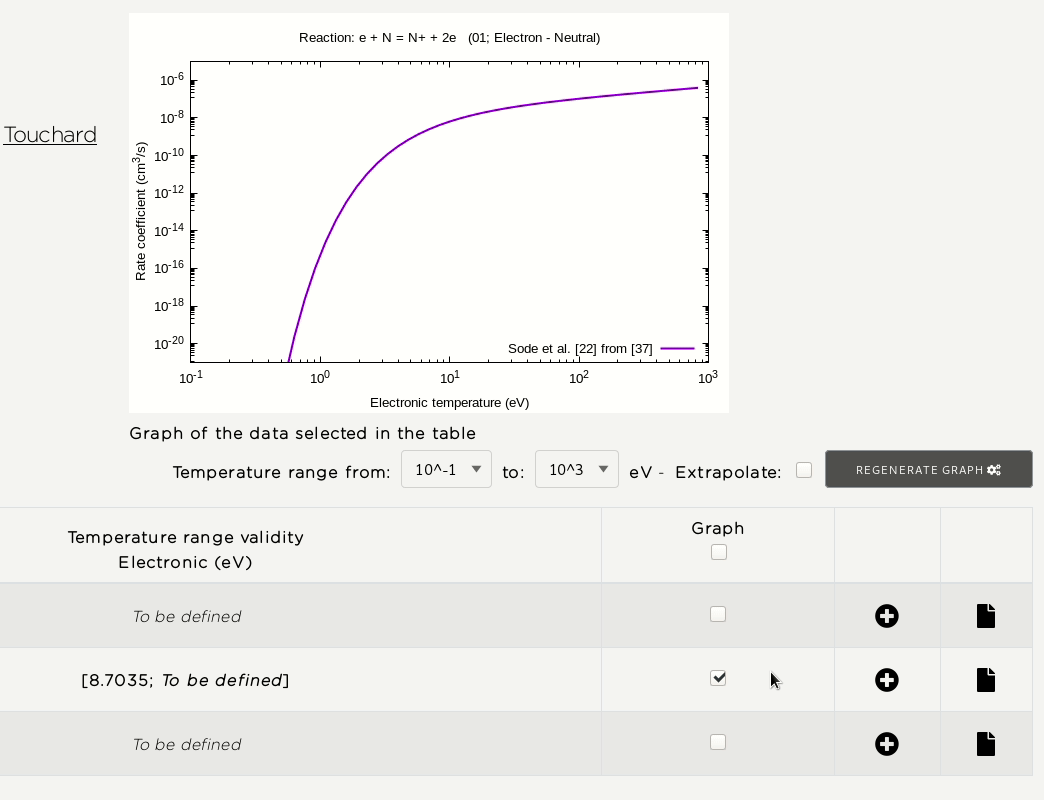Uncheck graph checkbox in 8.7035 row
This screenshot has width=1044, height=800.
click(718, 678)
